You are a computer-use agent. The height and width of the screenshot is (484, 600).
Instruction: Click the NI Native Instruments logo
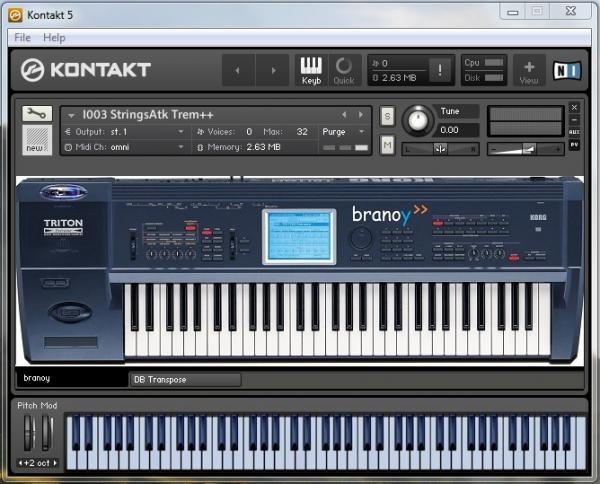pos(567,70)
